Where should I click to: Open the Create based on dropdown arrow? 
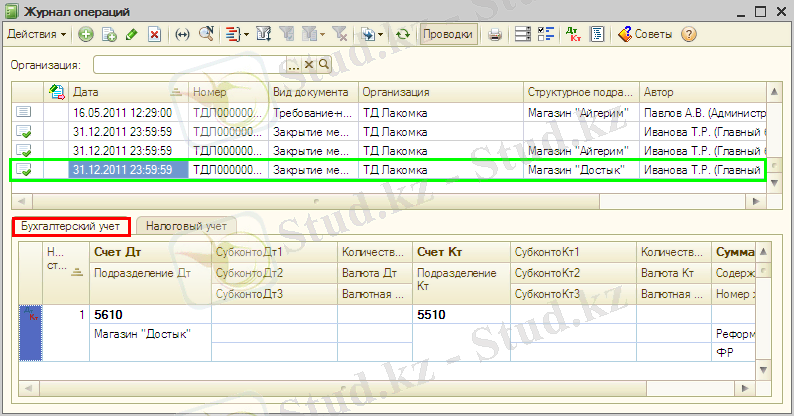[380, 34]
